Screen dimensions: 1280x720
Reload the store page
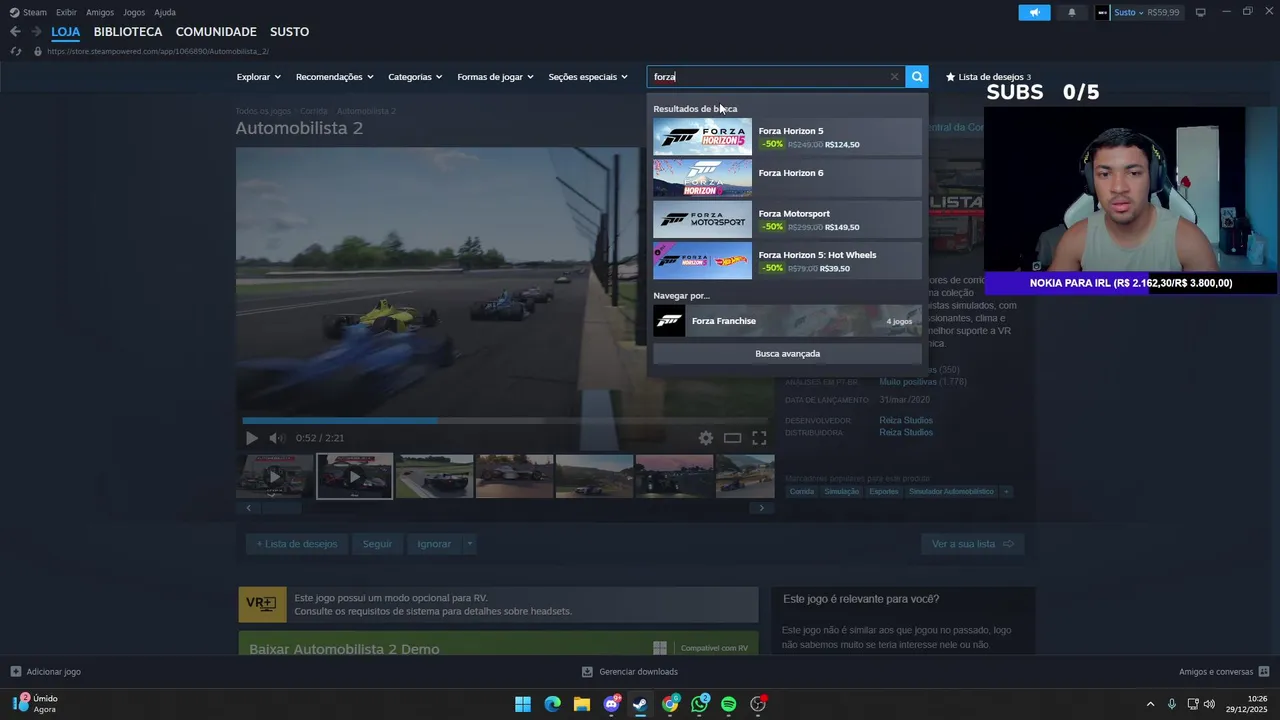(16, 51)
